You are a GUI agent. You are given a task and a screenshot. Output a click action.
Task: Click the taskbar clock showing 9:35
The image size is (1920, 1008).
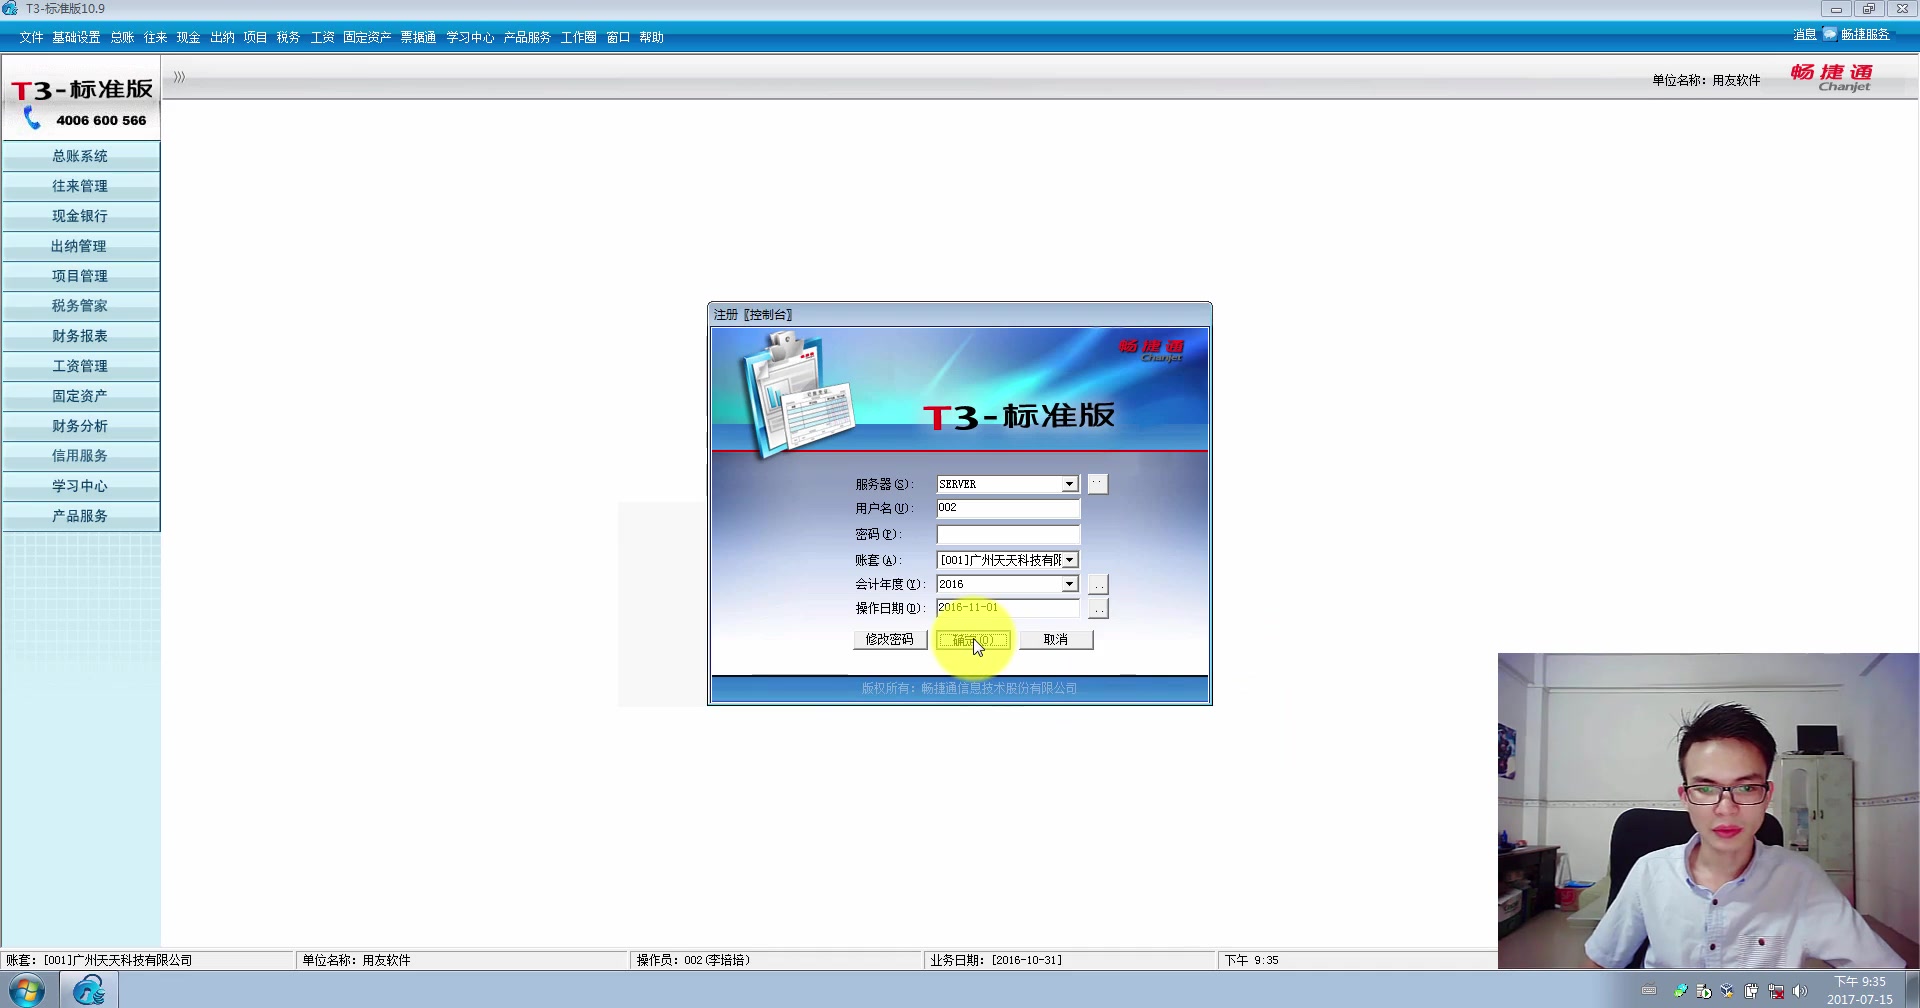point(1859,990)
